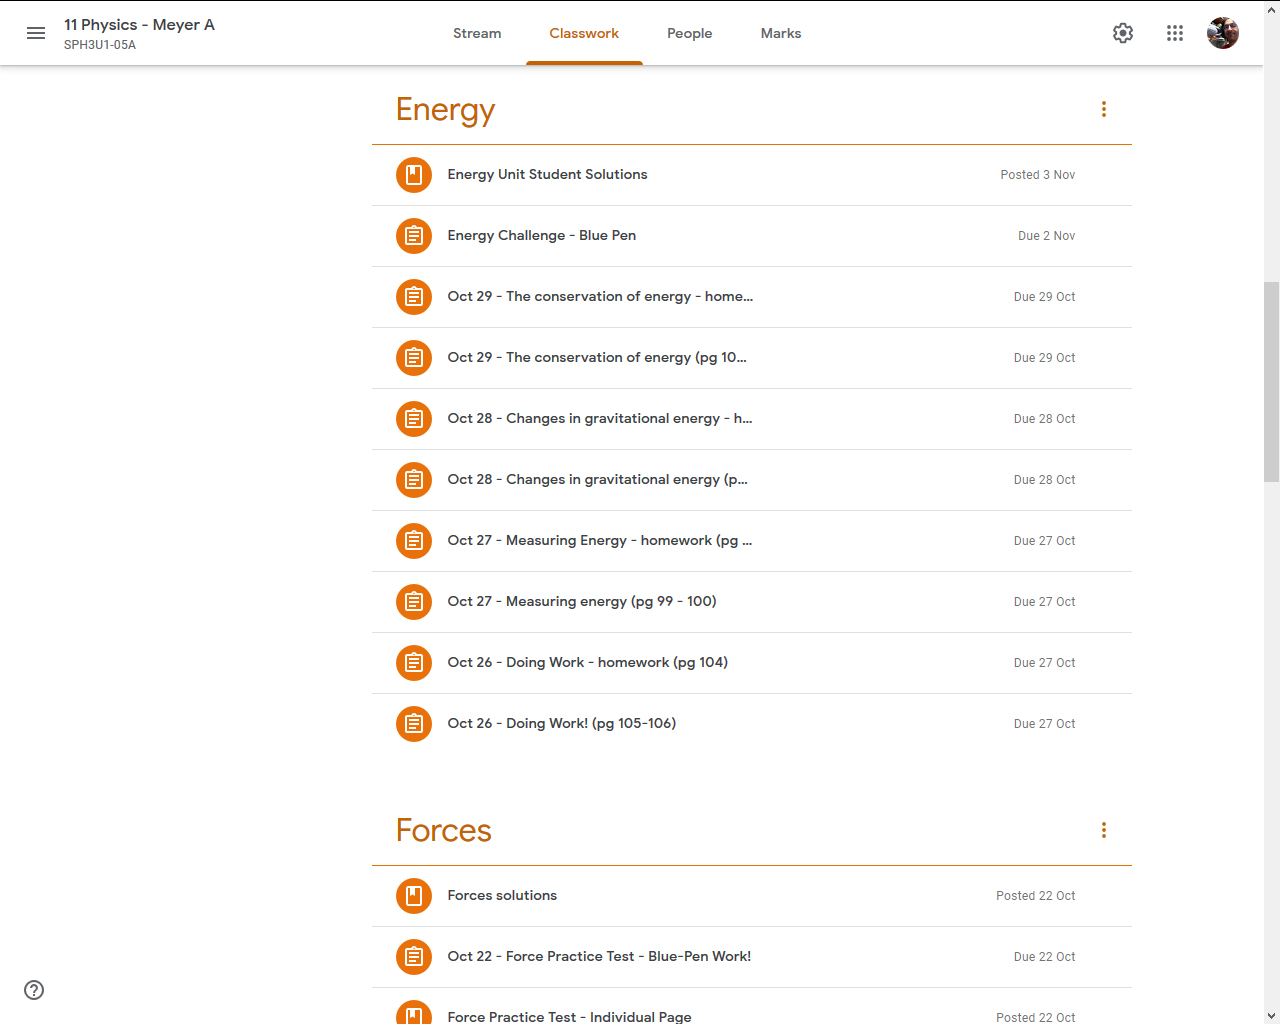This screenshot has width=1280, height=1024.
Task: Open the Forces topic heading
Action: pyautogui.click(x=444, y=830)
